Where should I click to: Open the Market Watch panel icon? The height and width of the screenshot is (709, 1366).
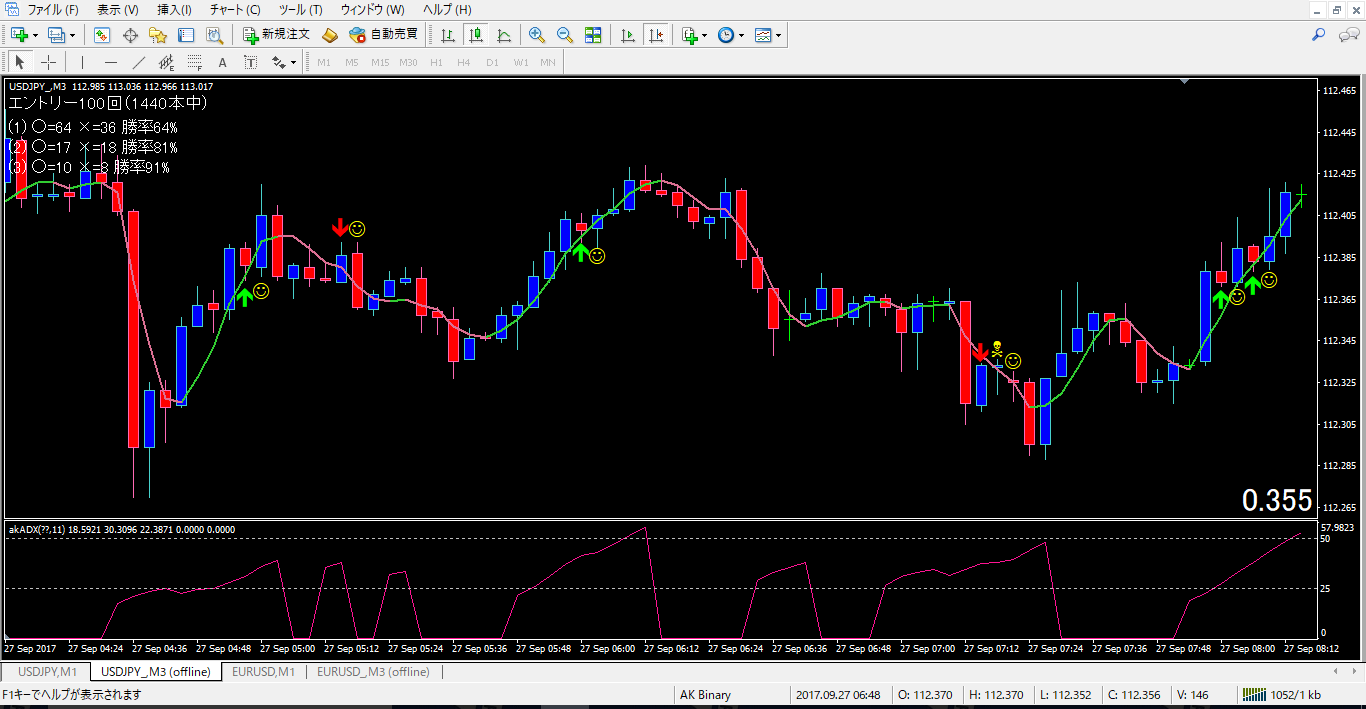(x=102, y=35)
